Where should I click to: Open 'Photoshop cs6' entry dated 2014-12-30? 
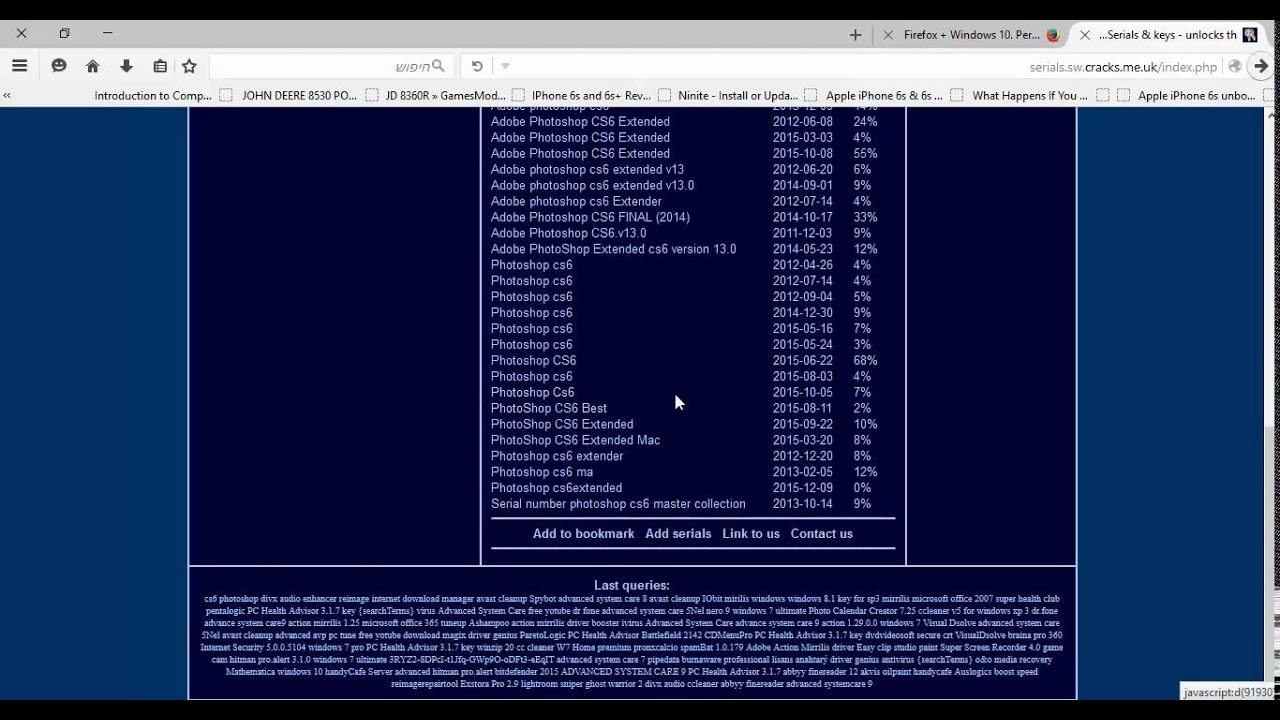tap(531, 313)
